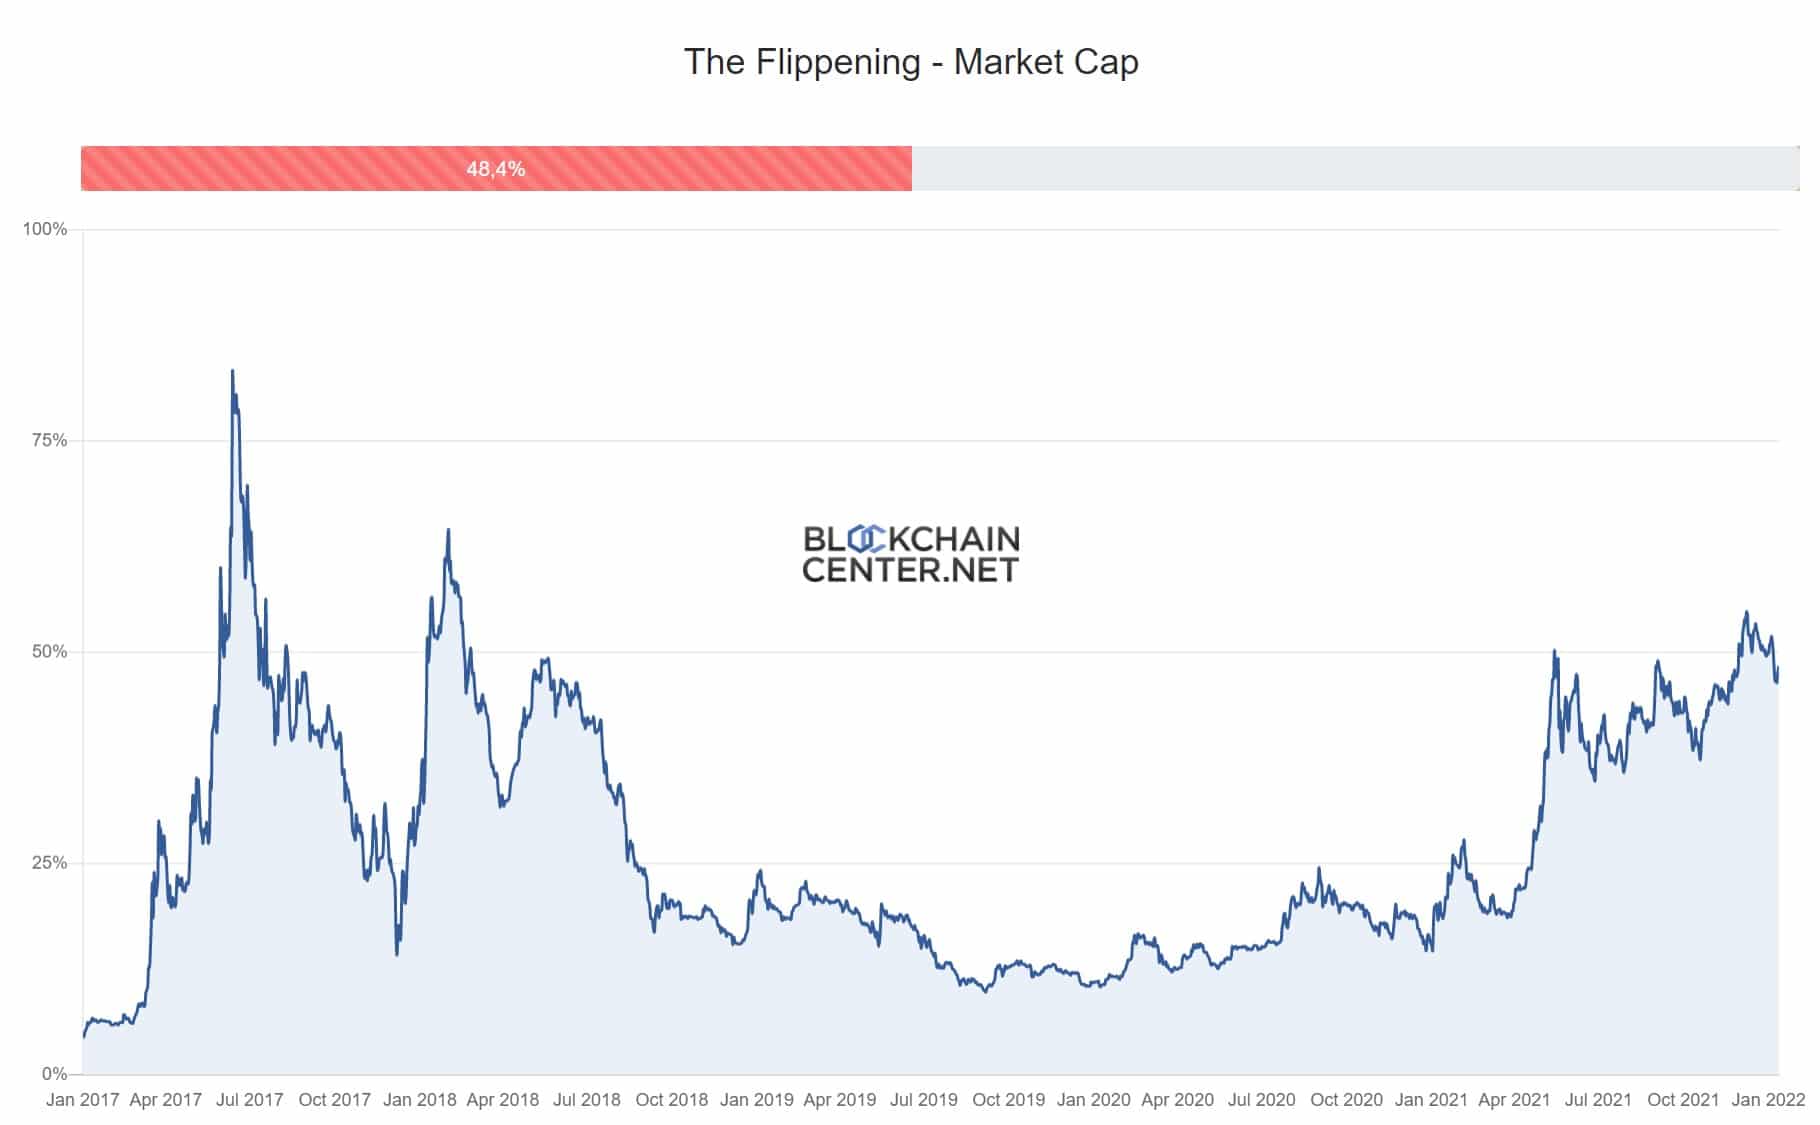Click the Oct 2020 x-axis label
This screenshot has height=1125, width=1820.
(x=1346, y=1100)
